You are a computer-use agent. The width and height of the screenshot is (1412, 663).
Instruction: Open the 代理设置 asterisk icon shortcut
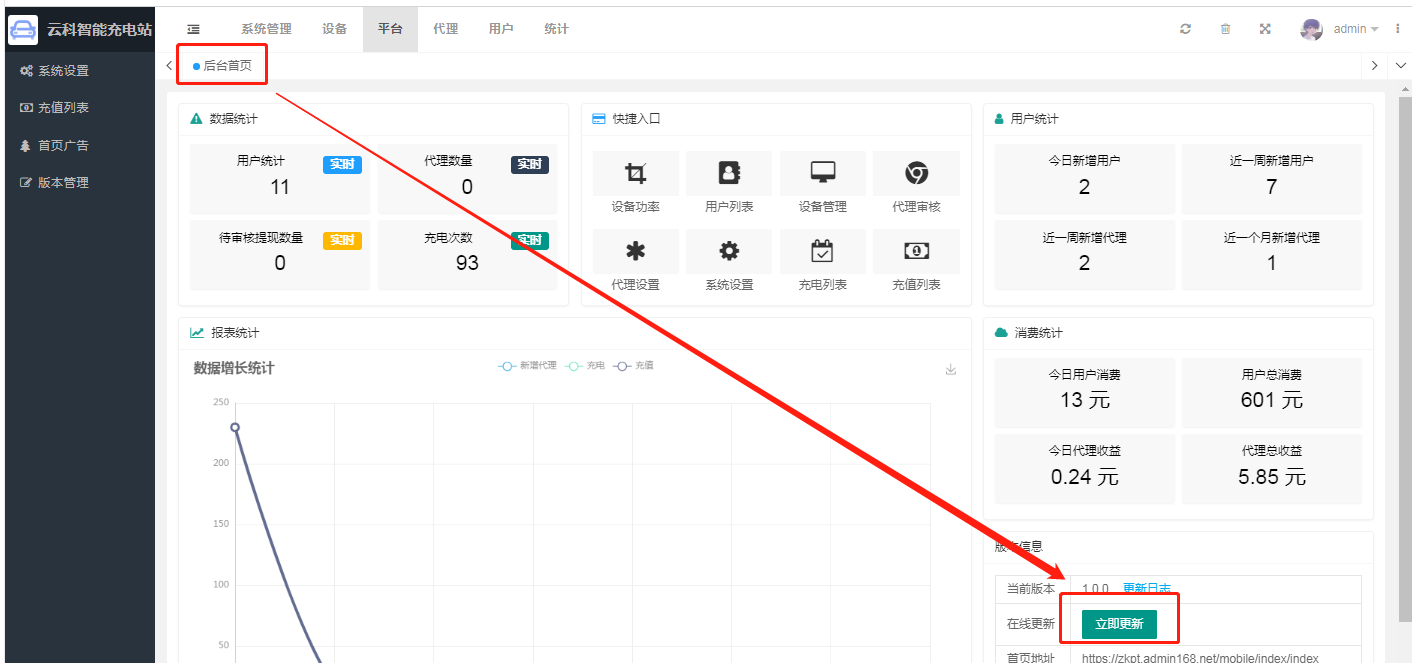click(x=636, y=251)
